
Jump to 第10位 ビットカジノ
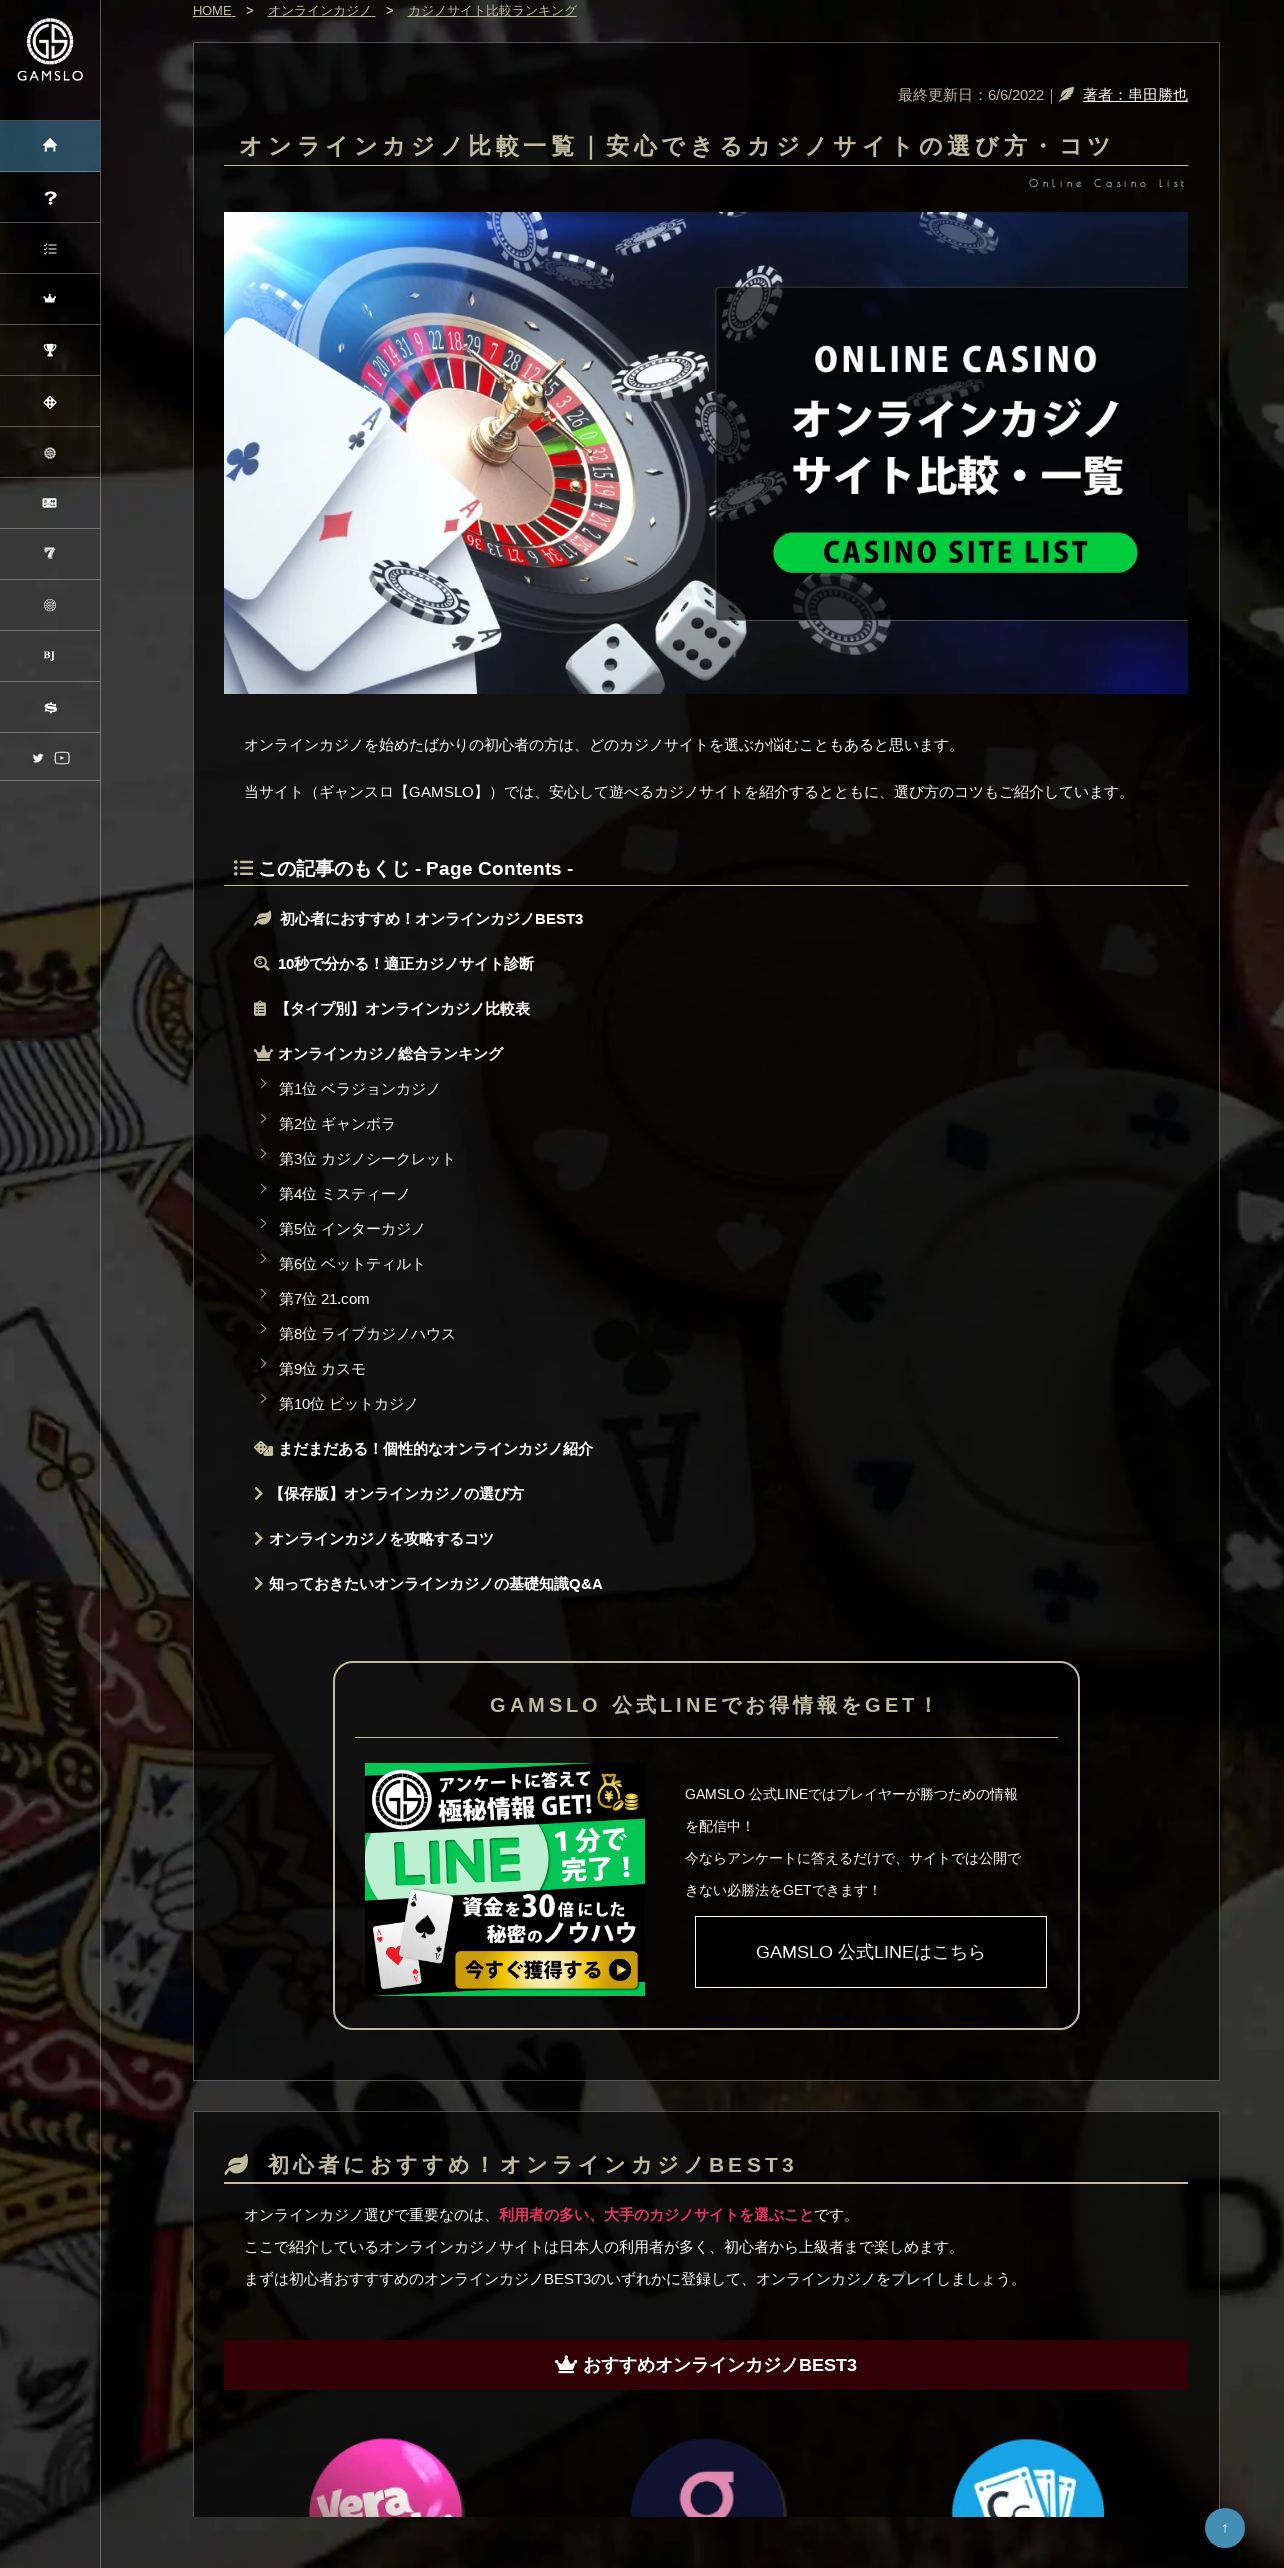[x=348, y=1403]
